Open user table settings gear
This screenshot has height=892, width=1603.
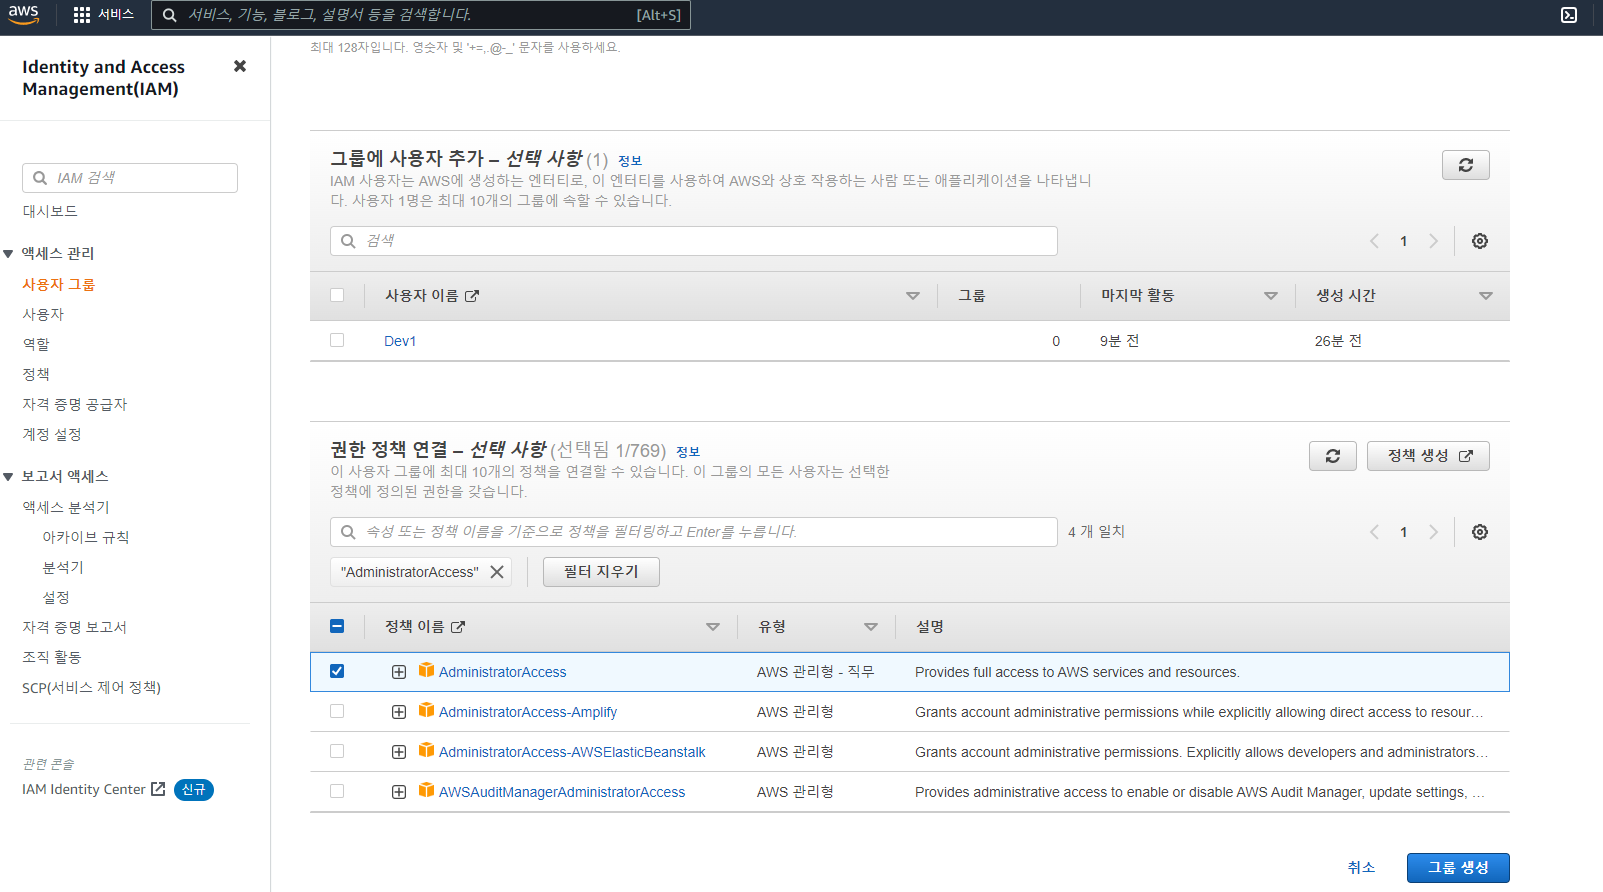click(x=1480, y=241)
